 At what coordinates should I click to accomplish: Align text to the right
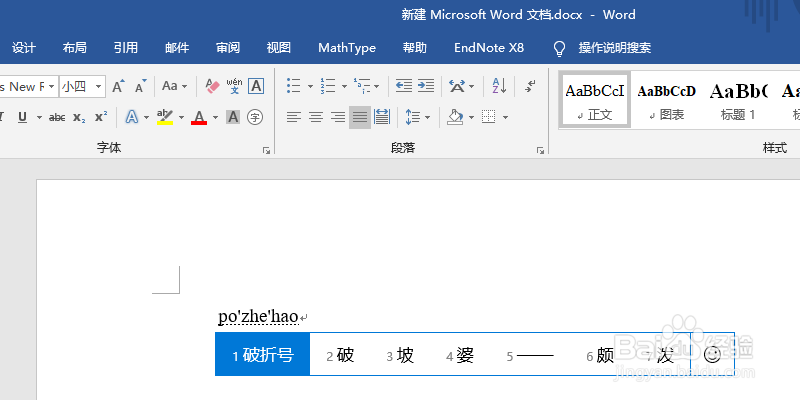[338, 117]
